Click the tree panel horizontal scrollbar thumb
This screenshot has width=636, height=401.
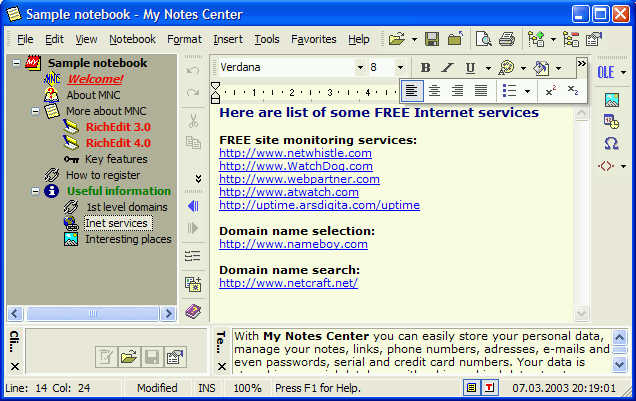[x=92, y=313]
